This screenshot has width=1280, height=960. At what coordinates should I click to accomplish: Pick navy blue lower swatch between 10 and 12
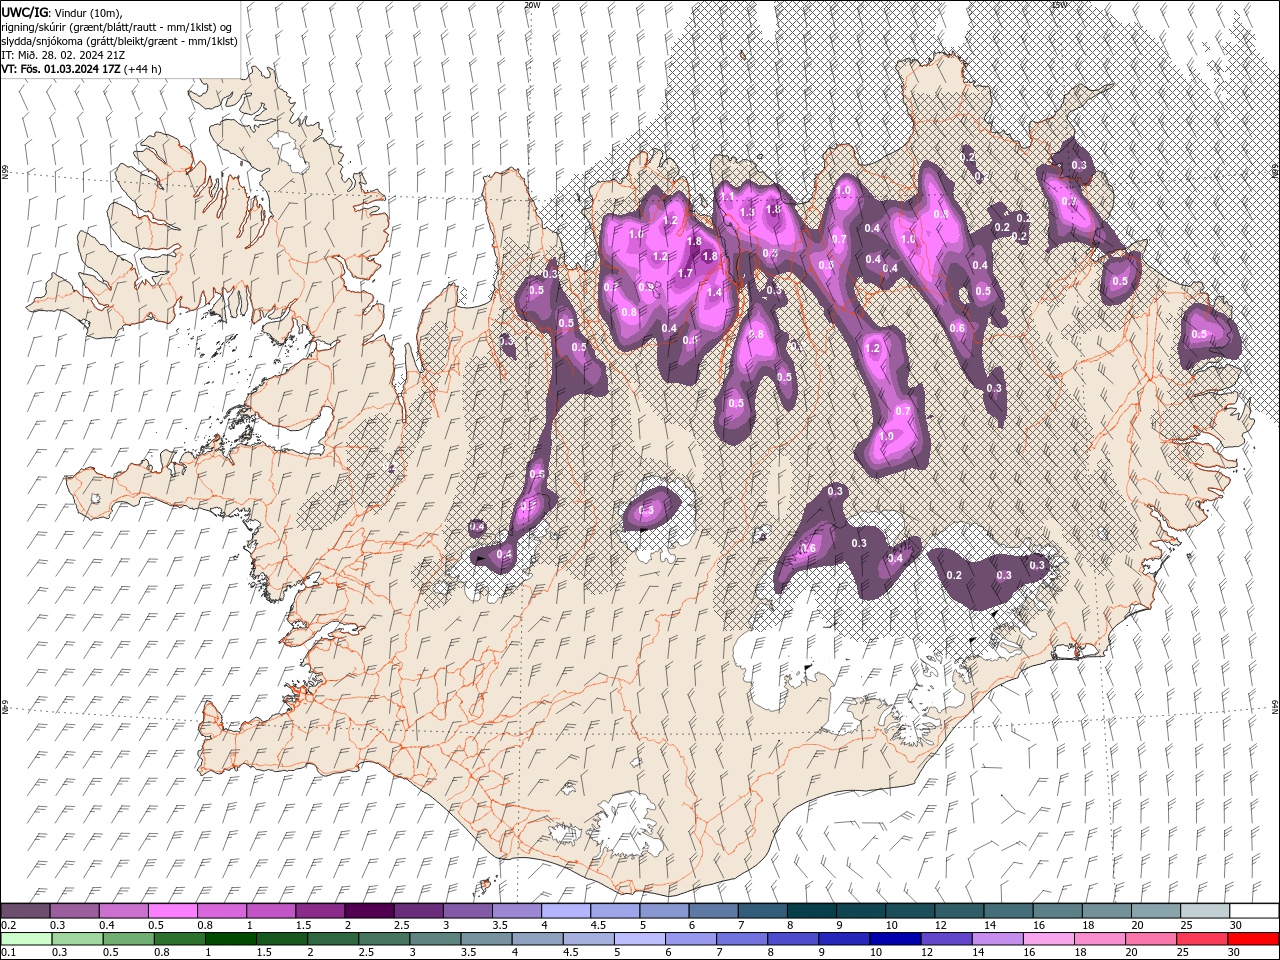tap(896, 939)
